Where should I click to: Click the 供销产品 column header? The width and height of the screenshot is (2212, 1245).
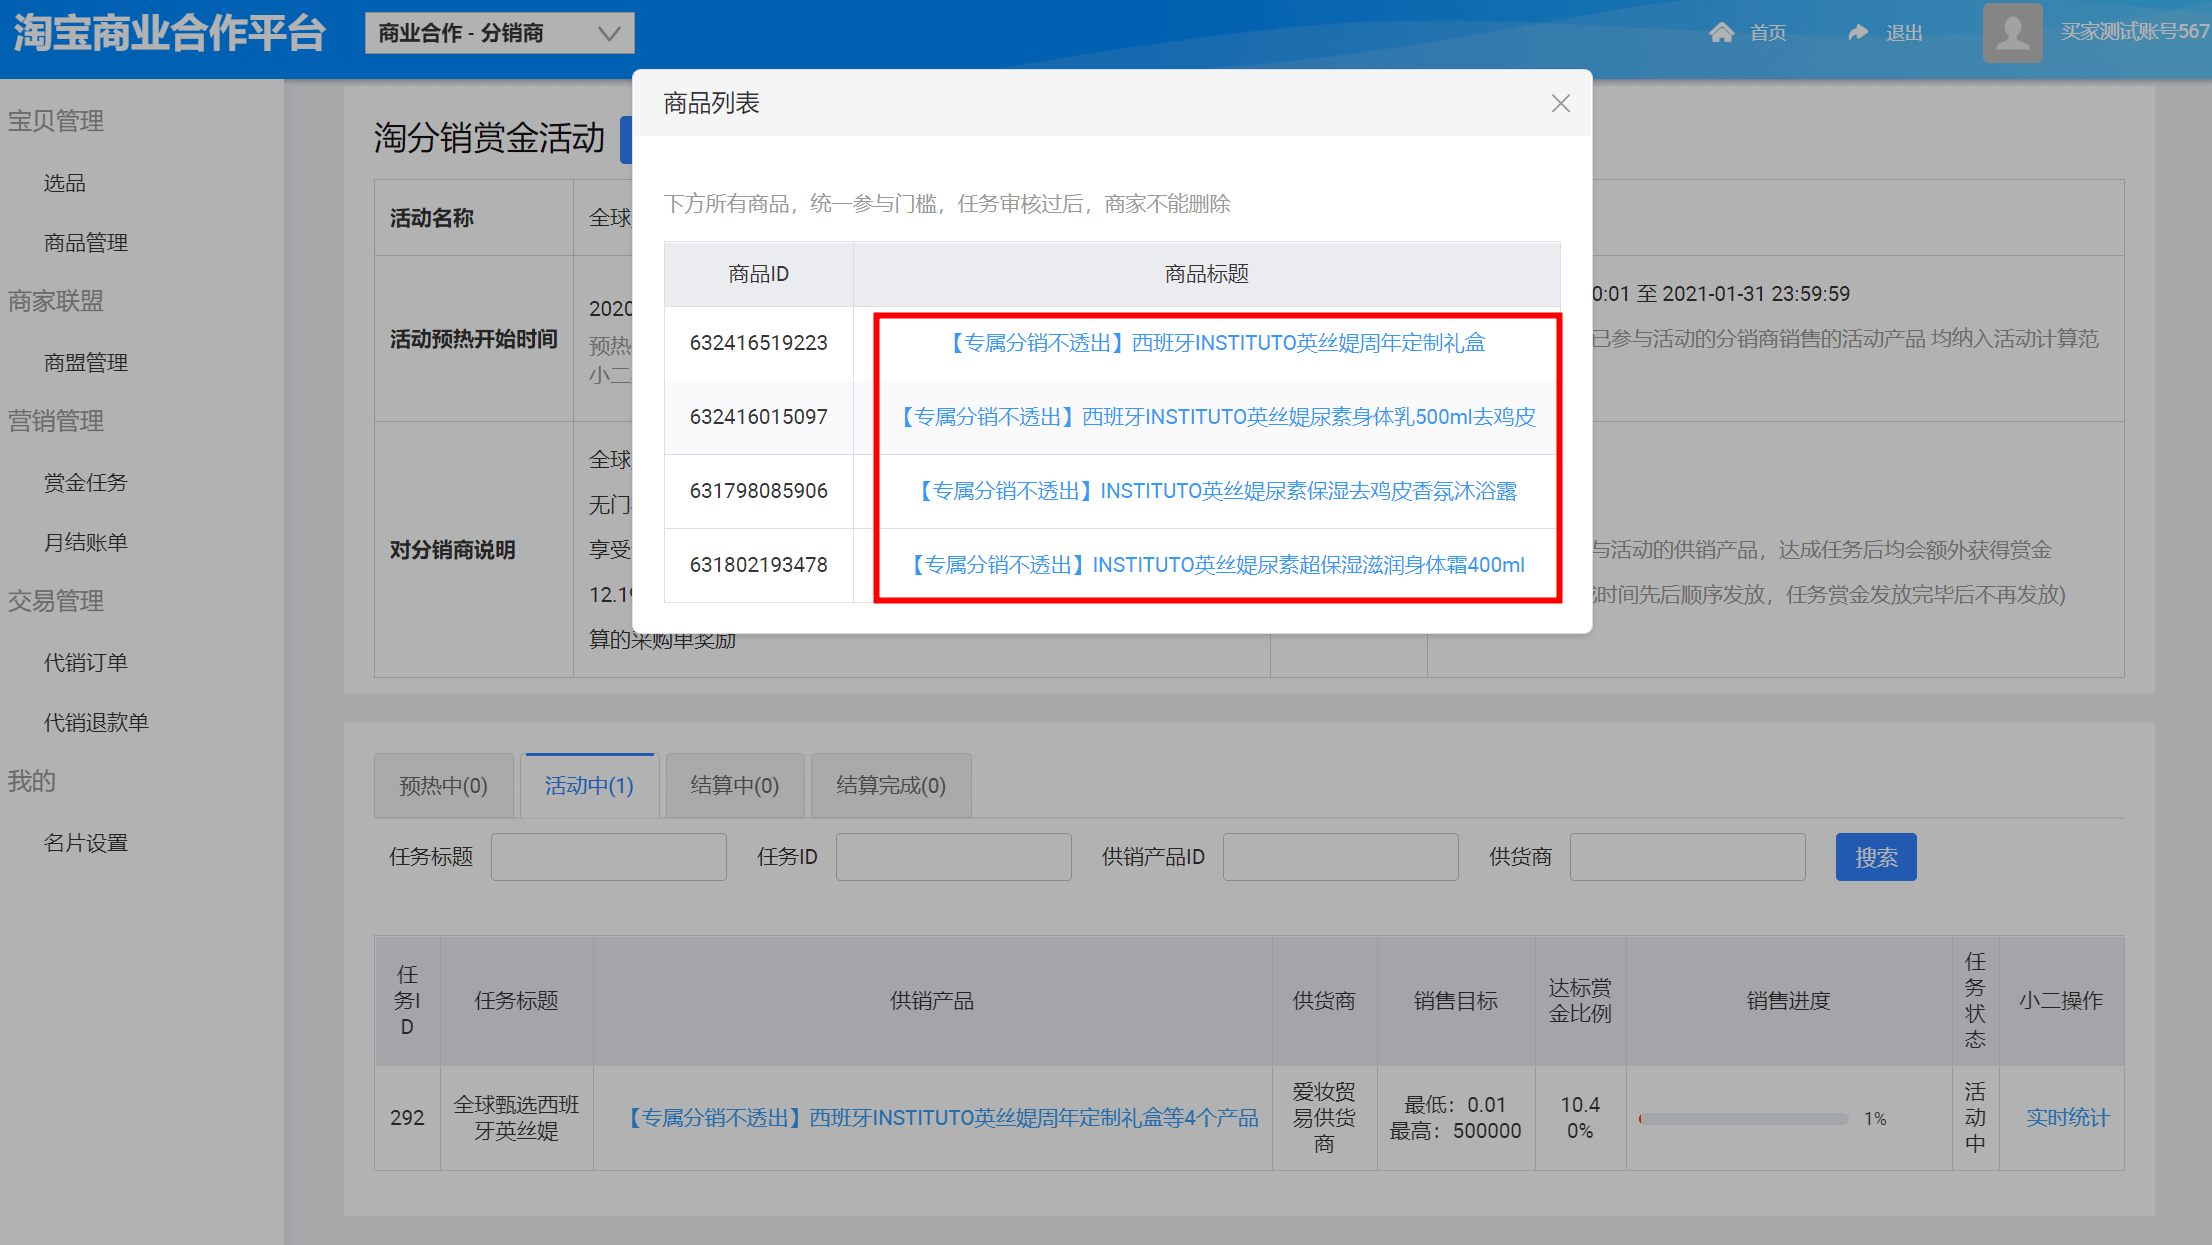click(x=932, y=1001)
